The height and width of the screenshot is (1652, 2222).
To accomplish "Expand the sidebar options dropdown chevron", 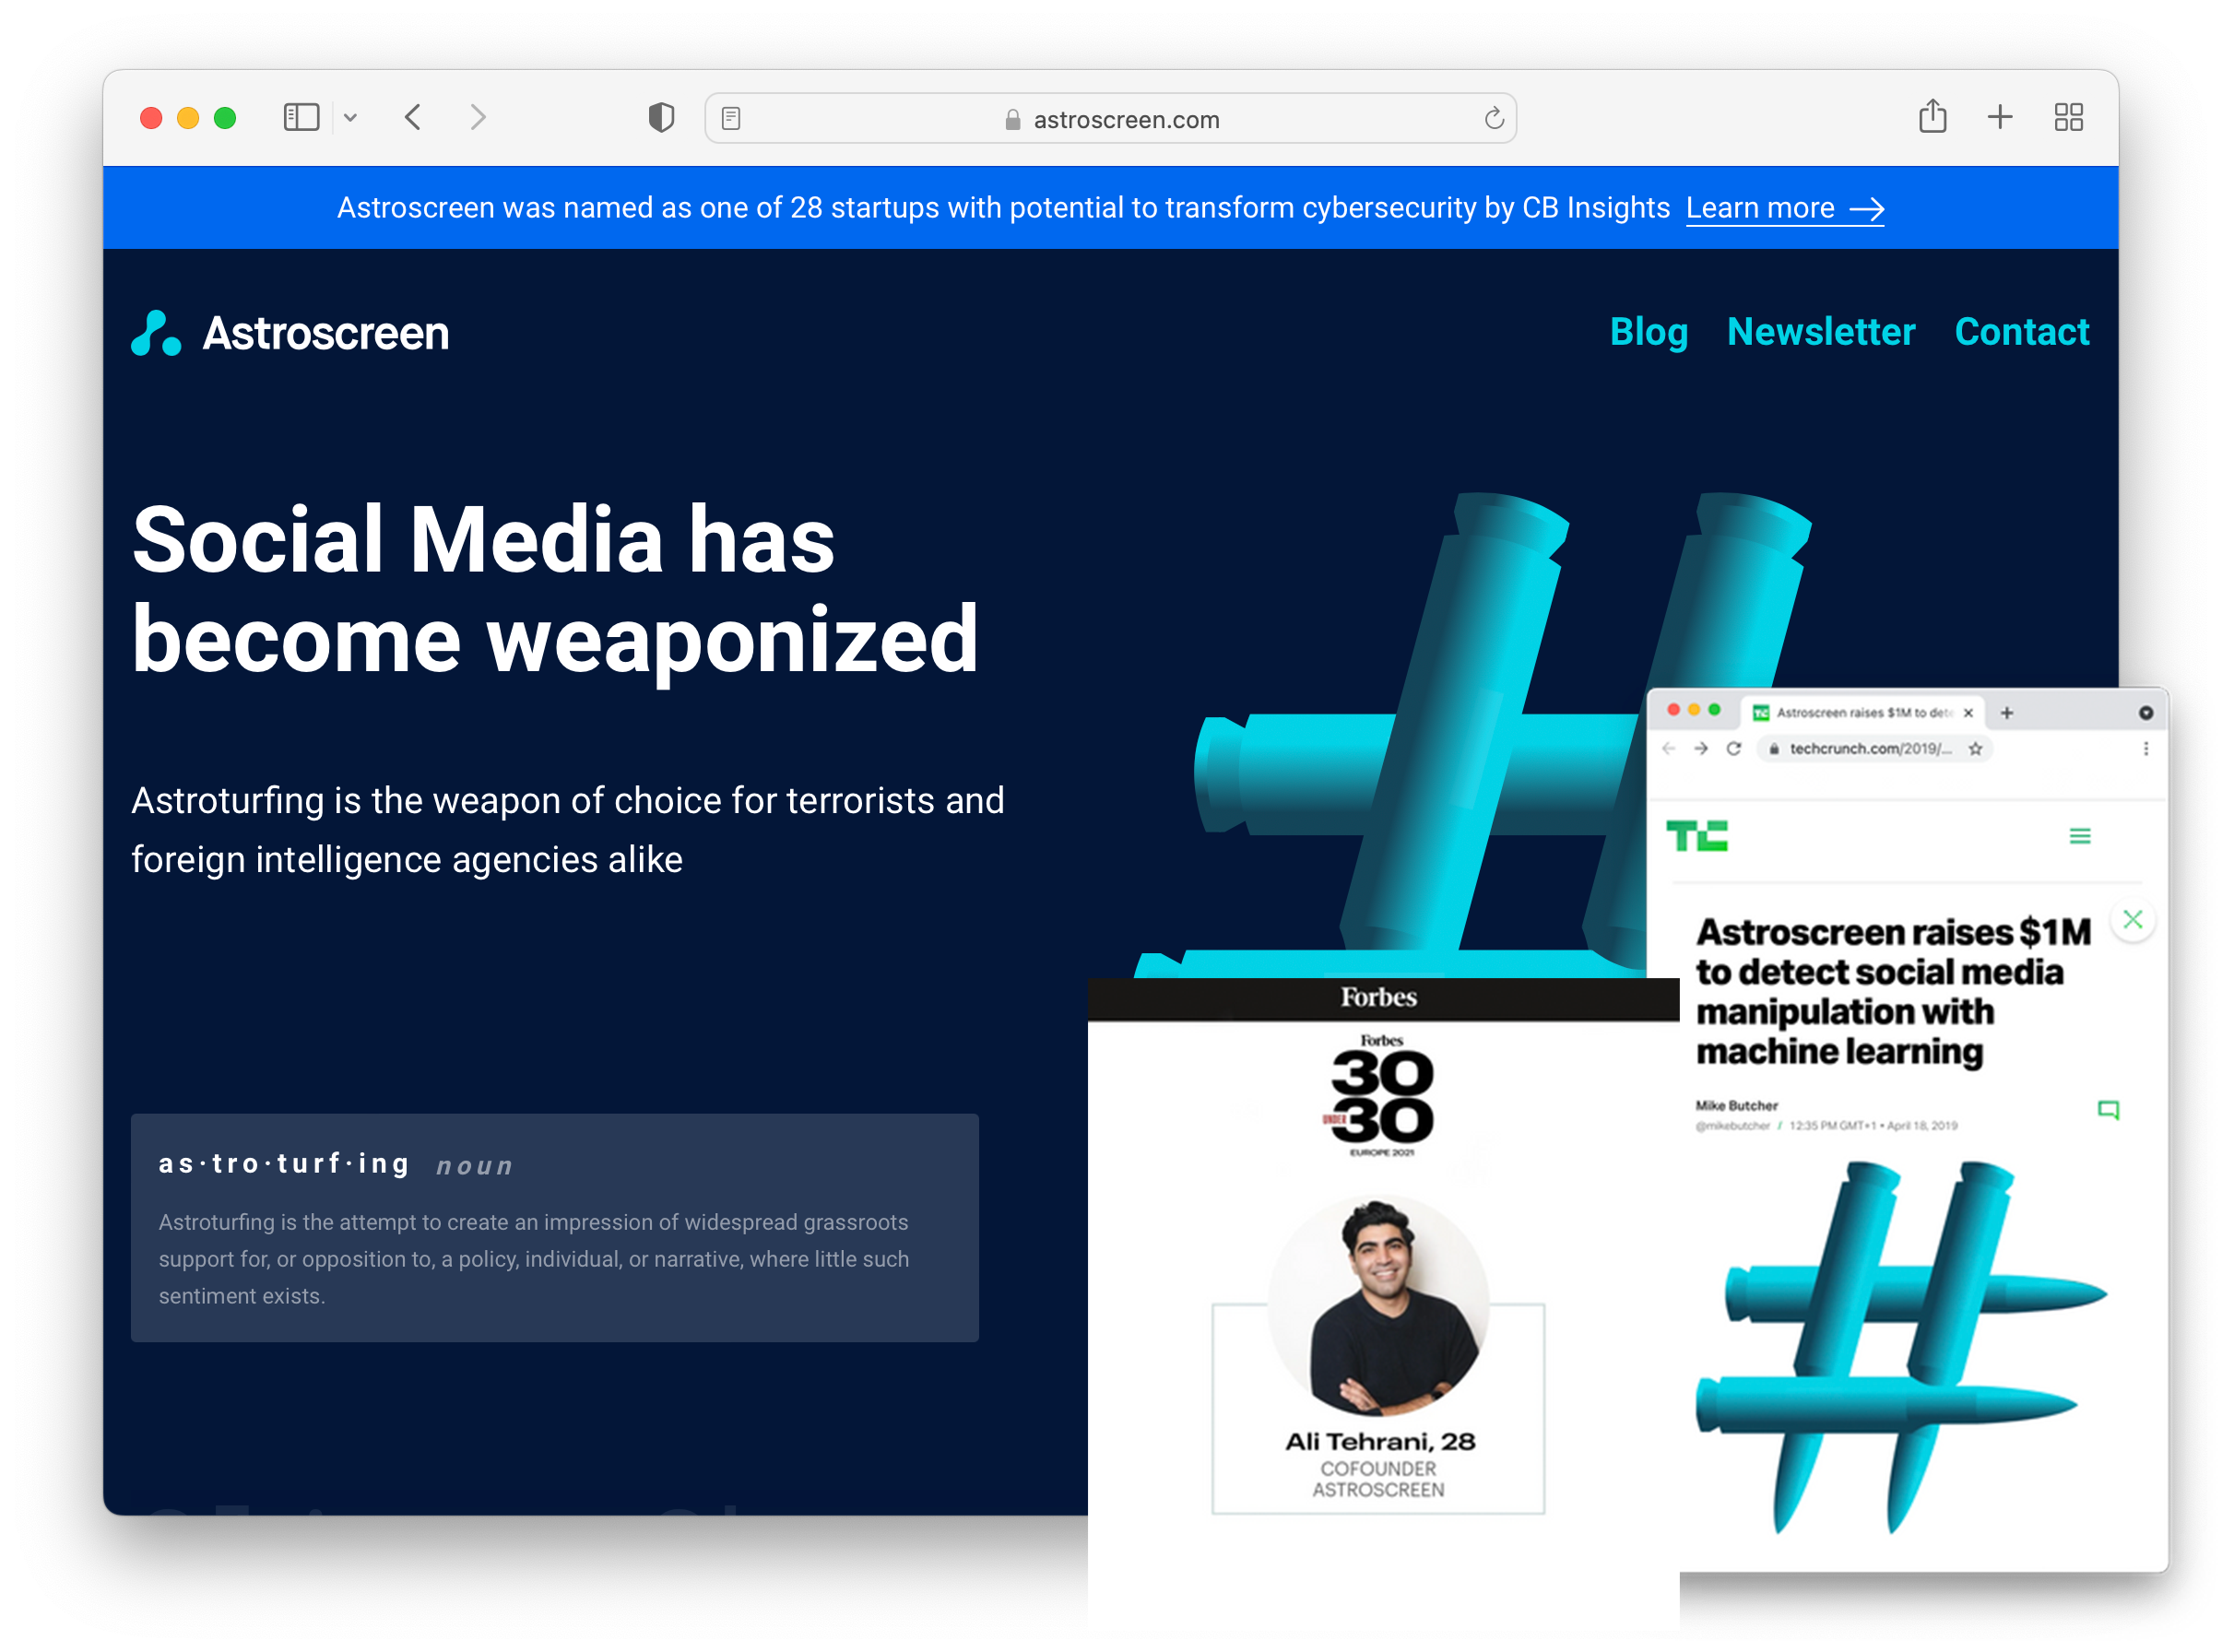I will [350, 118].
